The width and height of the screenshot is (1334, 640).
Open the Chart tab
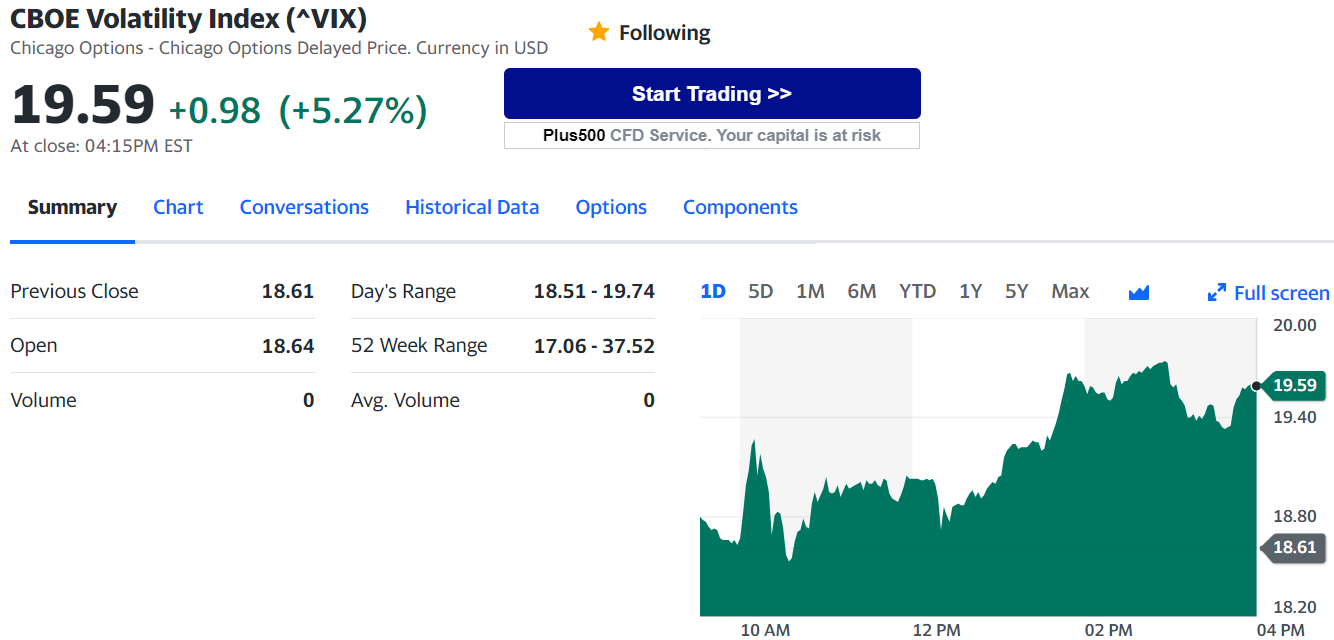point(178,207)
